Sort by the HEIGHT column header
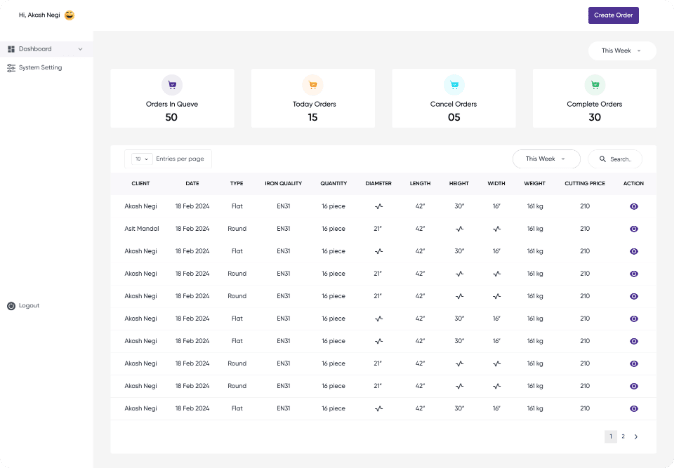 click(459, 184)
